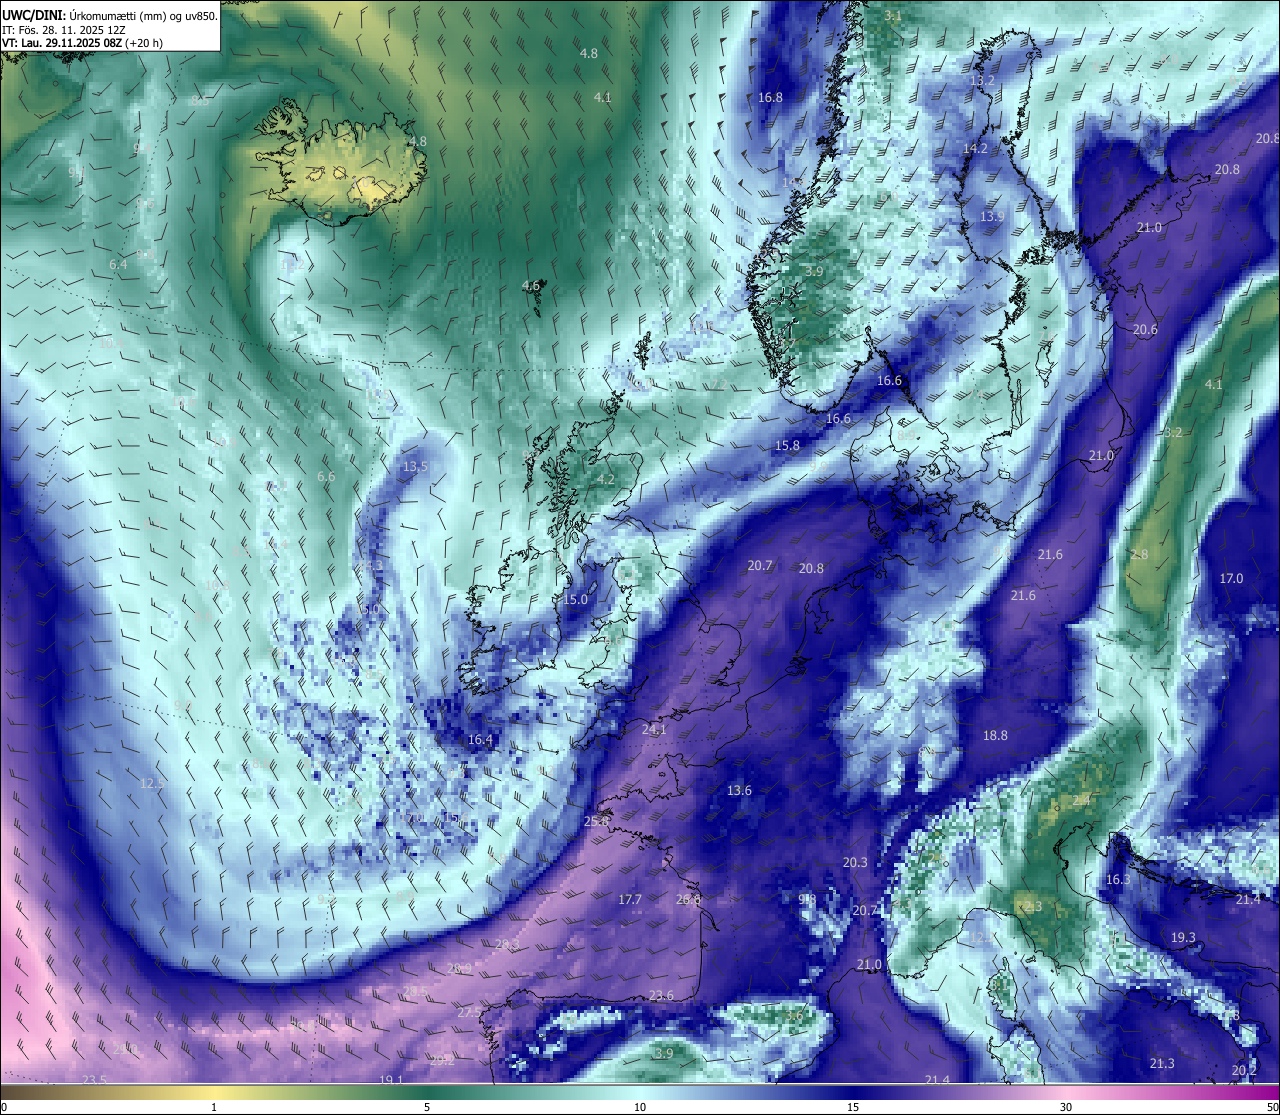Click the 25.8 value label
1280x1115 pixels.
(x=597, y=821)
